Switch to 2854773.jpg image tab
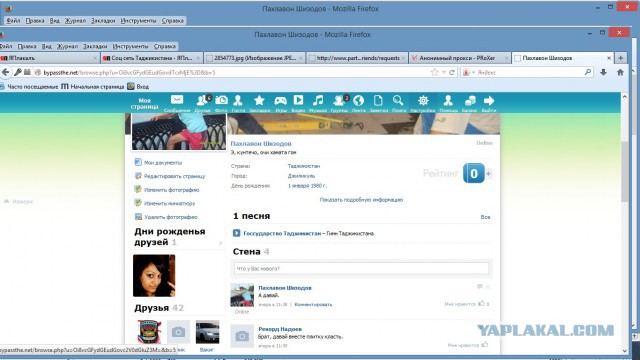The width and height of the screenshot is (640, 360). coord(255,58)
